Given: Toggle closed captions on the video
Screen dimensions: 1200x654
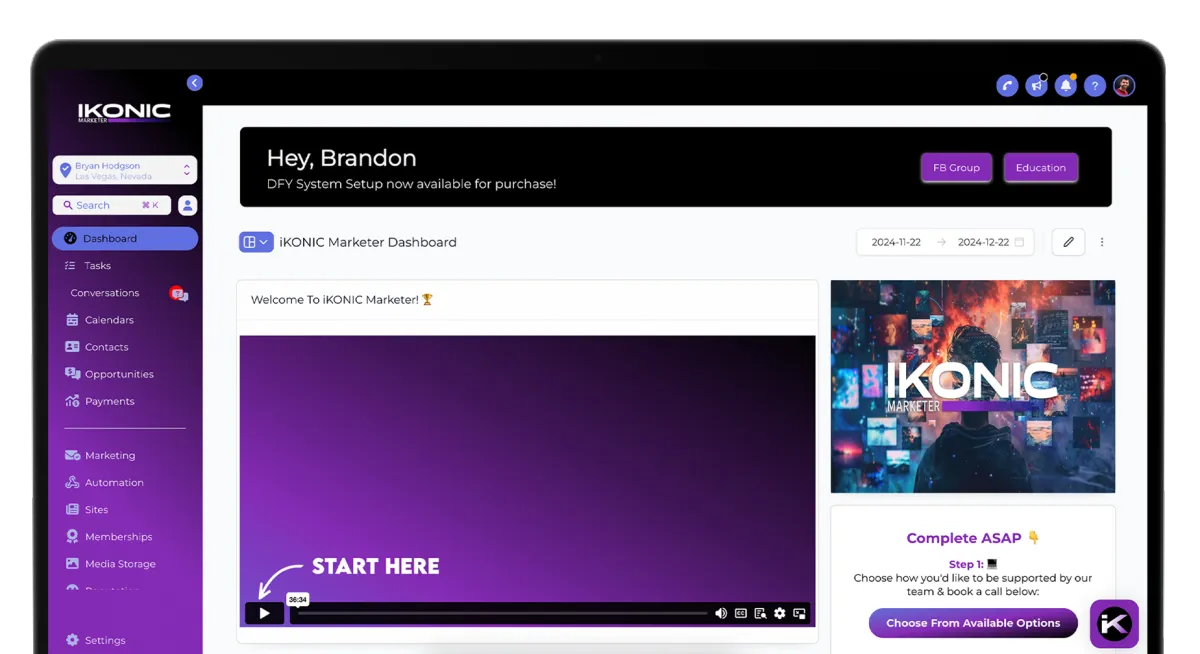Looking at the screenshot, I should [x=741, y=614].
